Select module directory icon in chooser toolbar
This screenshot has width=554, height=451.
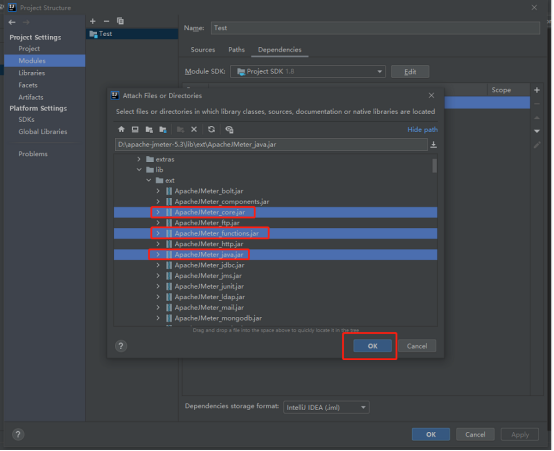tap(163, 129)
